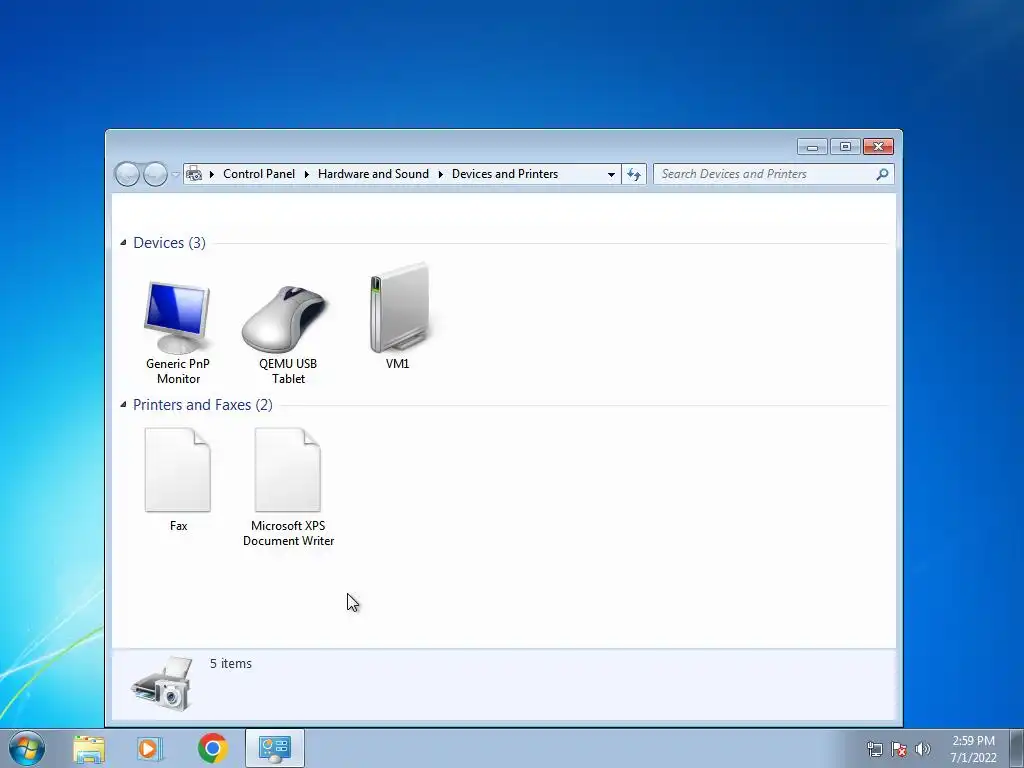Click the 5 items status text
The image size is (1024, 768).
point(231,664)
